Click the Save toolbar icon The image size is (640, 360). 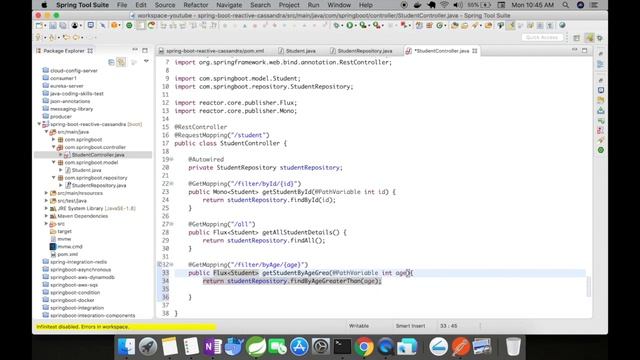[x=53, y=25]
